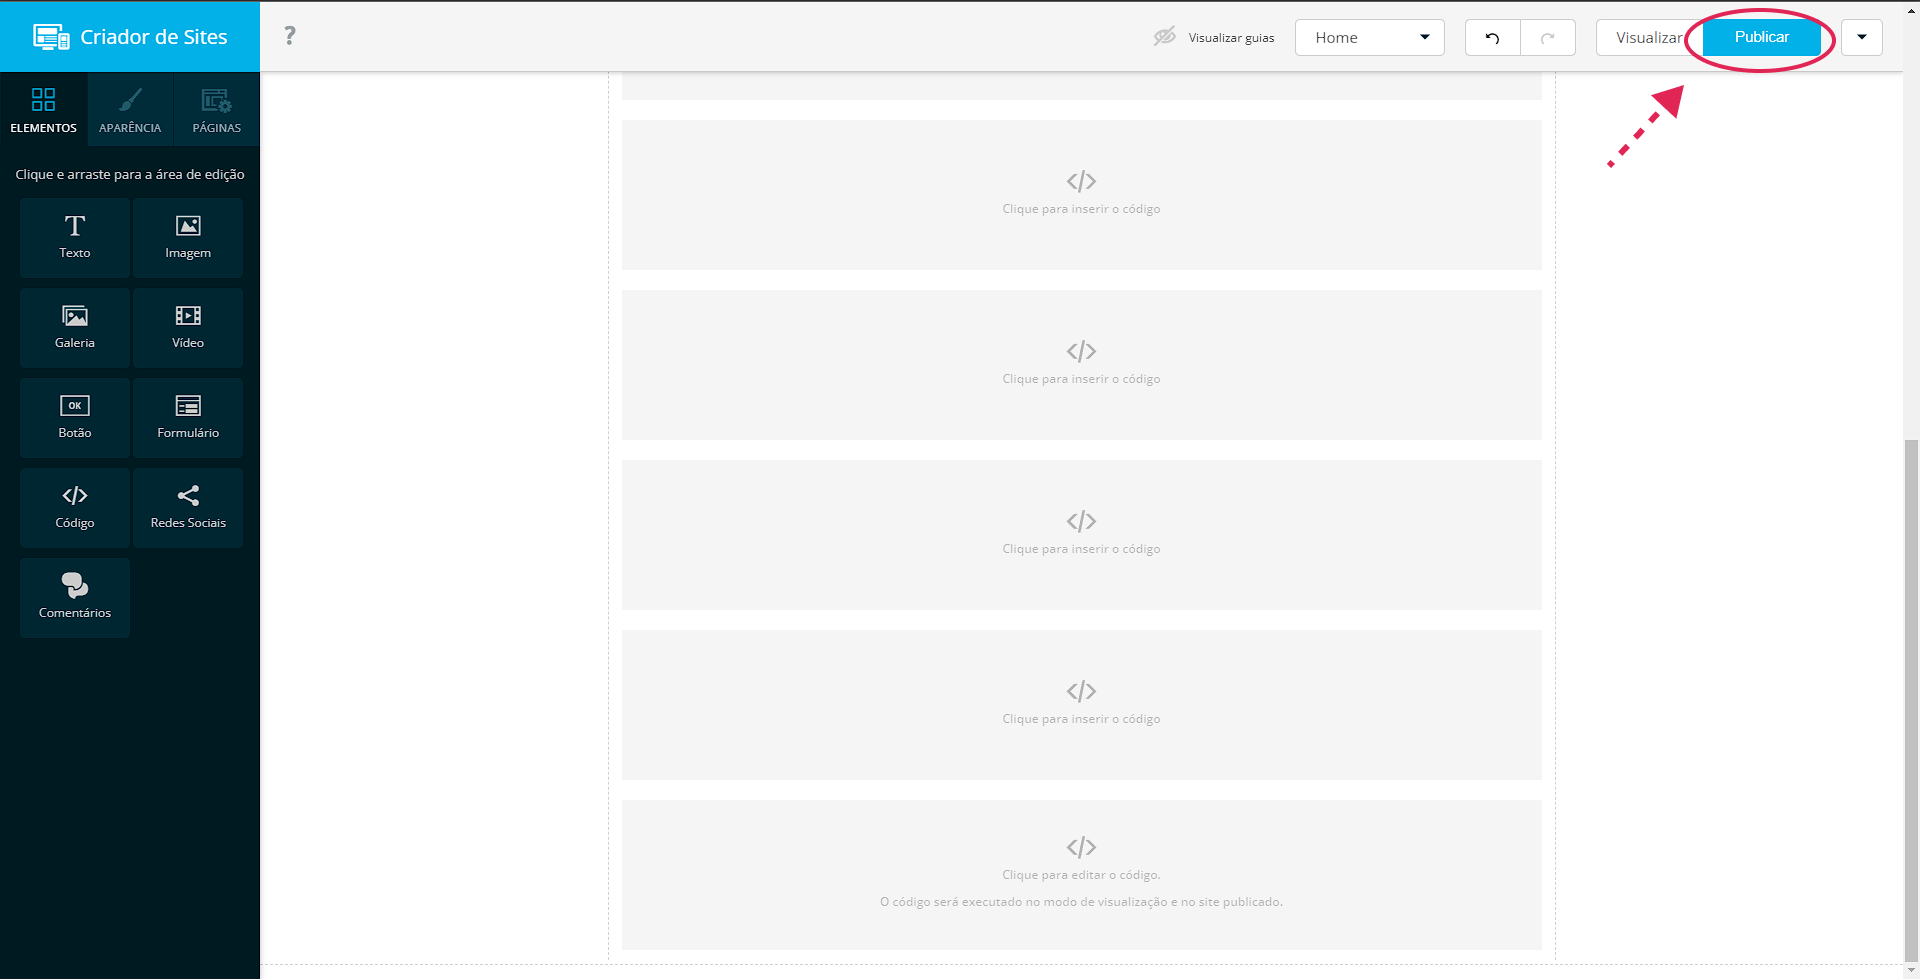
Task: Select the Galeria element
Action: [75, 328]
